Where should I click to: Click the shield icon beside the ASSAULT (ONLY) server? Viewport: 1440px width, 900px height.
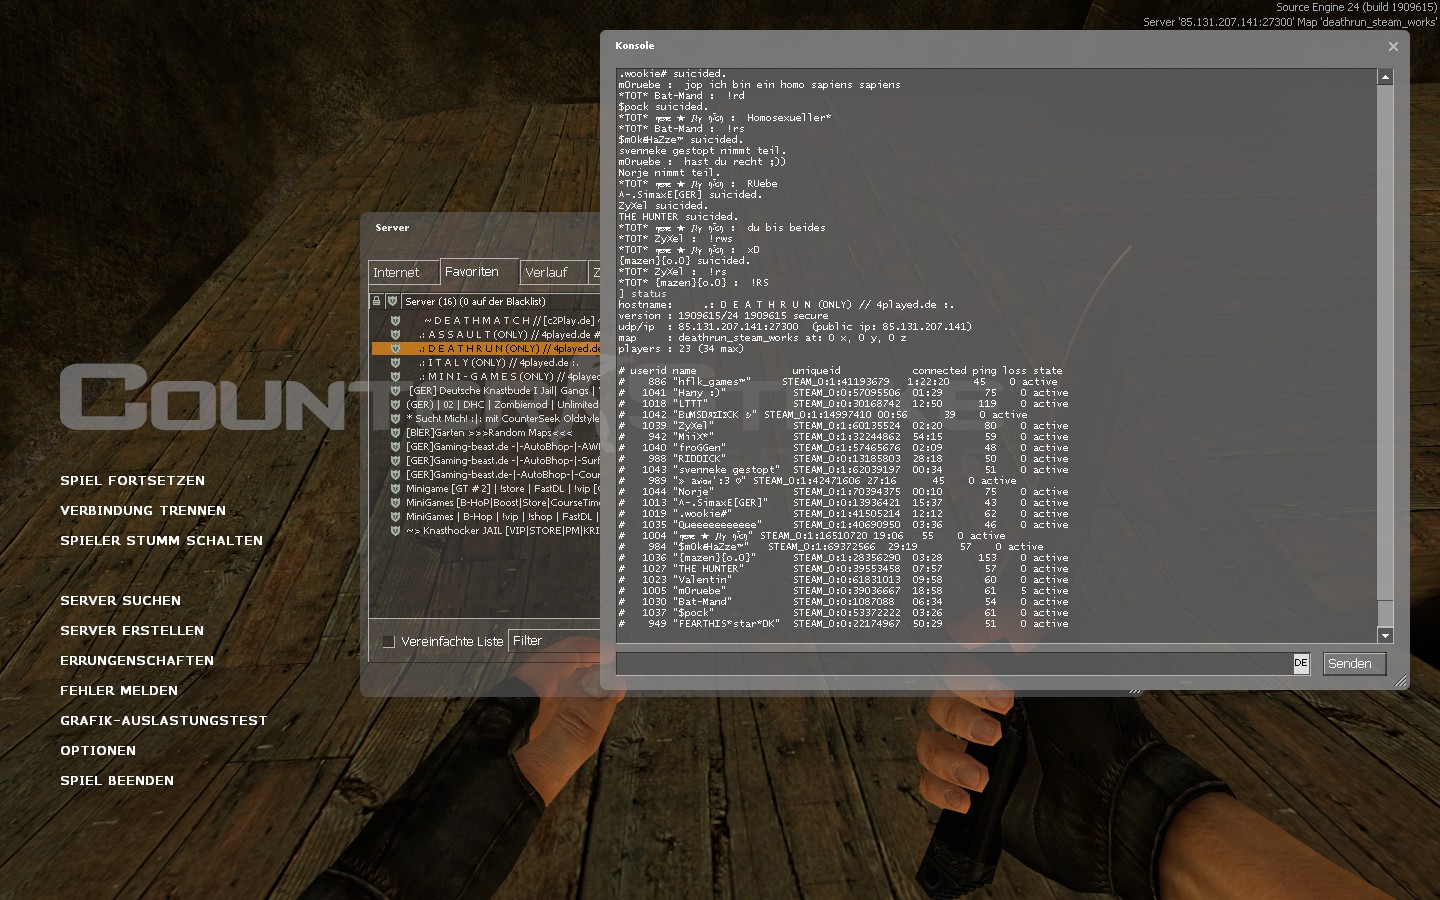395,335
